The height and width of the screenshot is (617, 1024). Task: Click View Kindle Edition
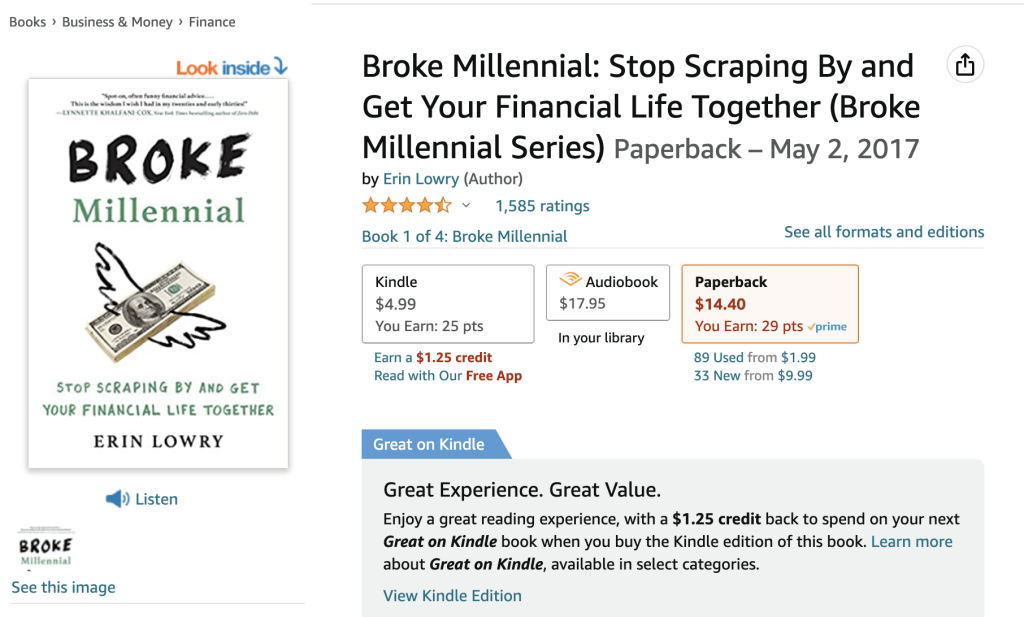point(452,595)
